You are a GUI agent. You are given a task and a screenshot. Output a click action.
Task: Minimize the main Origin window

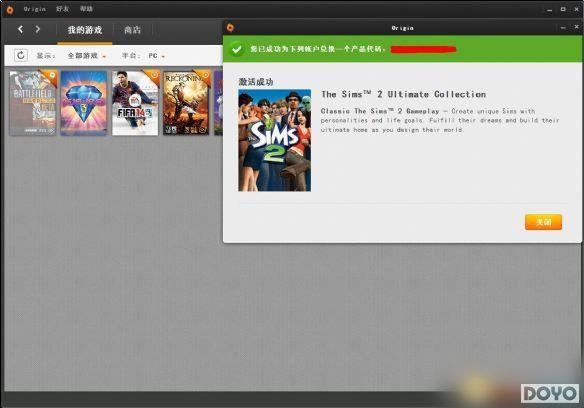click(x=550, y=10)
